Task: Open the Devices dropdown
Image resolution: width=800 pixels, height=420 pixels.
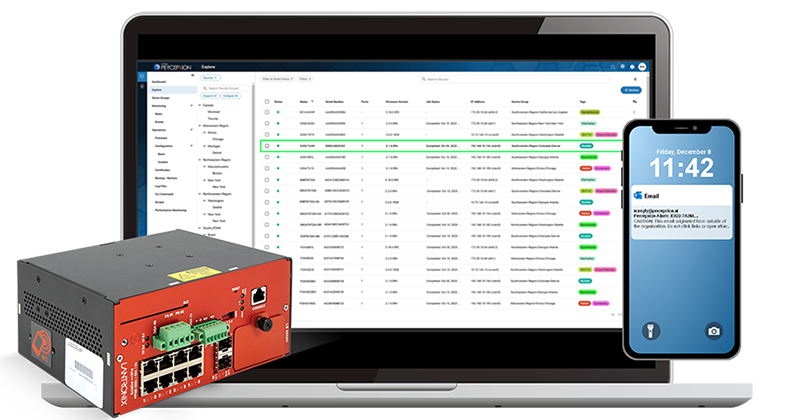Action: (x=210, y=78)
